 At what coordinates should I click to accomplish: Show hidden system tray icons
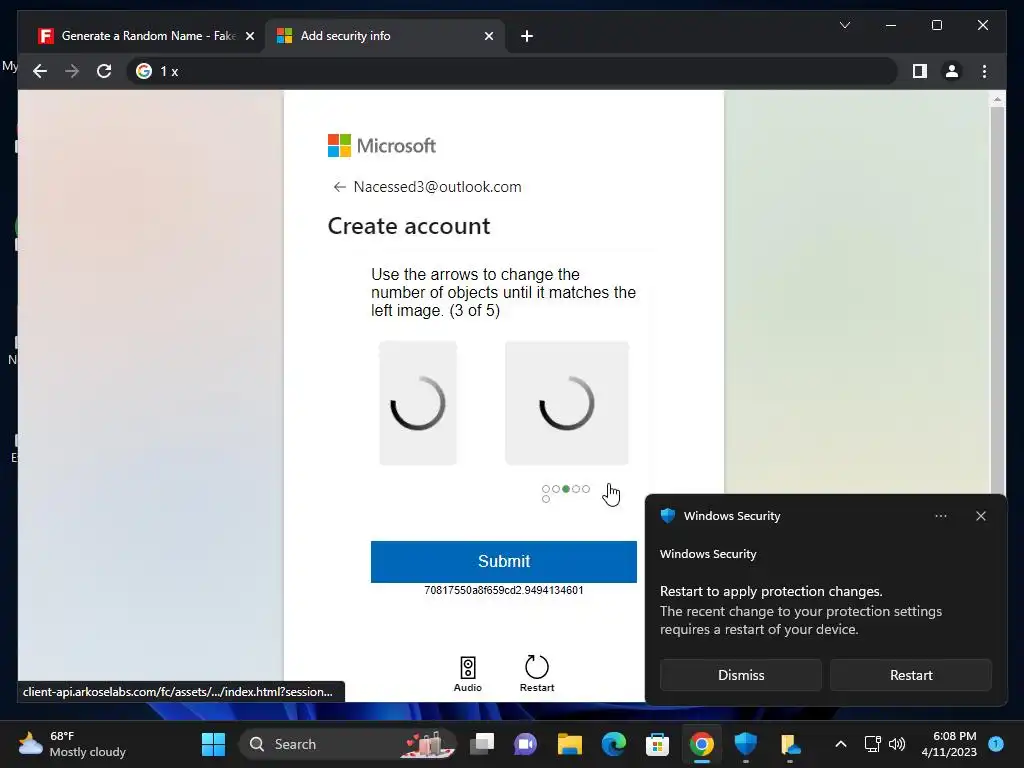[x=840, y=744]
